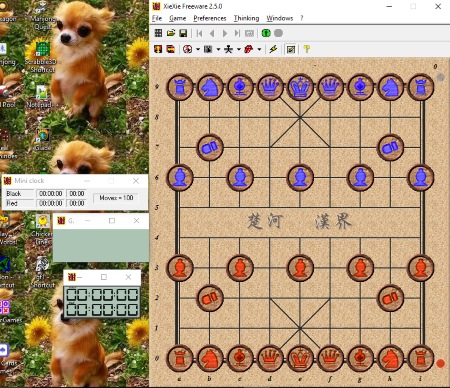Click the top row of the digital clock display
This screenshot has height=388, width=450.
tap(102, 295)
